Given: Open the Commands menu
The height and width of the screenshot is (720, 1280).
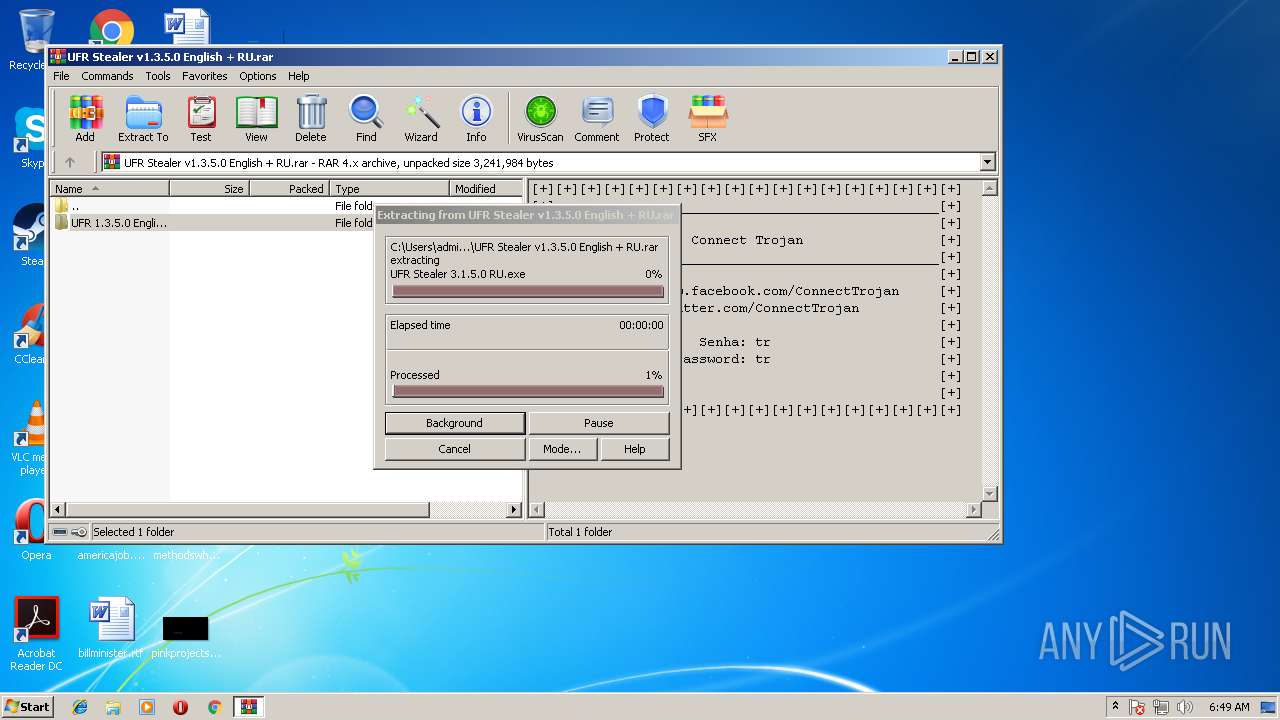Looking at the screenshot, I should click(107, 76).
